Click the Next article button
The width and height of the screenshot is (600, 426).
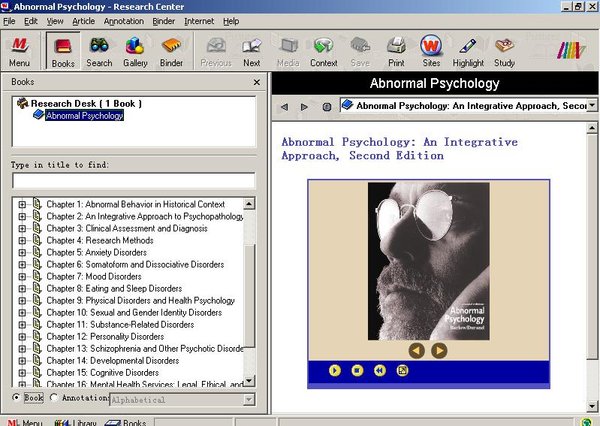pyautogui.click(x=251, y=50)
